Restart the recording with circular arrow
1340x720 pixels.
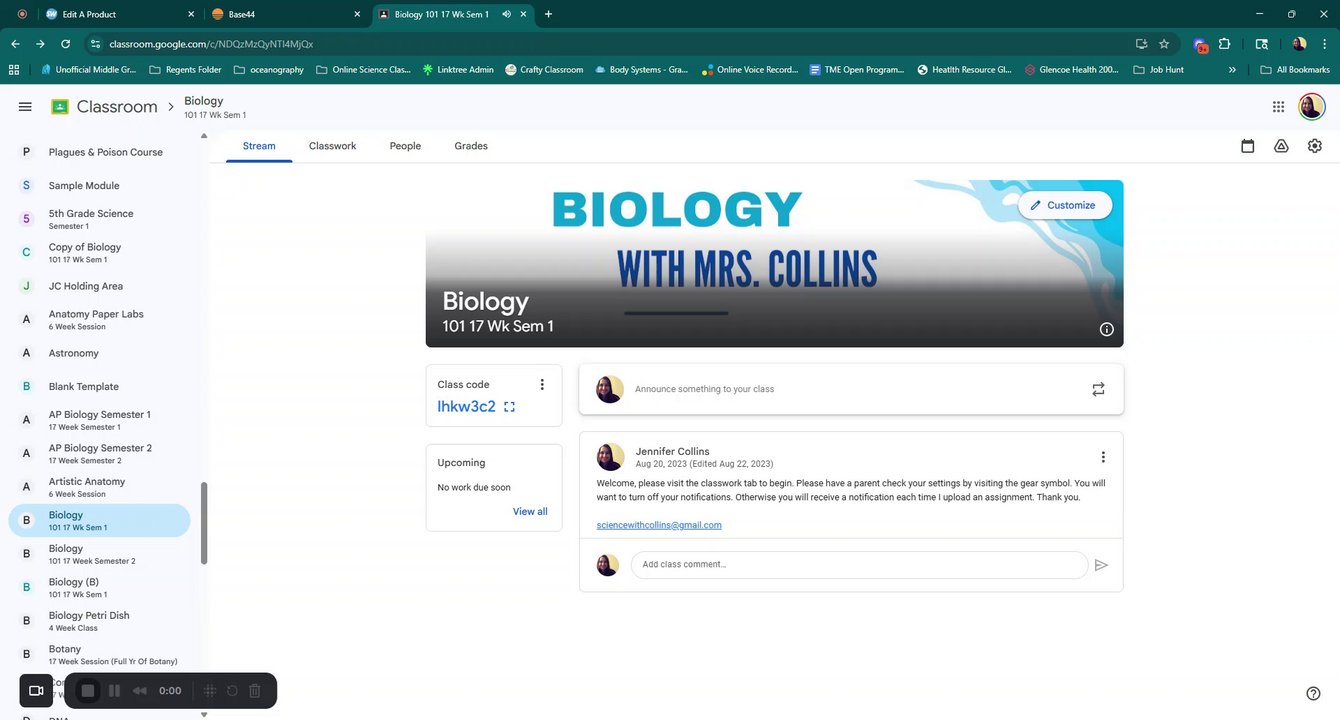[232, 691]
